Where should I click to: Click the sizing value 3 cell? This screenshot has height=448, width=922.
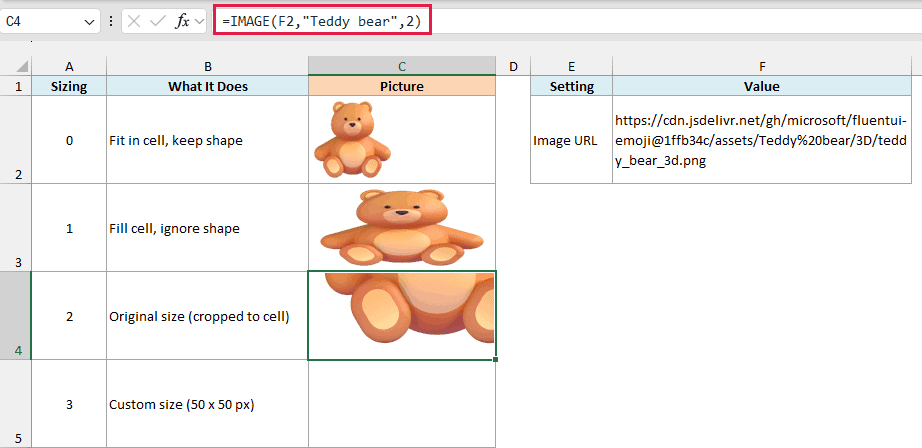69,404
